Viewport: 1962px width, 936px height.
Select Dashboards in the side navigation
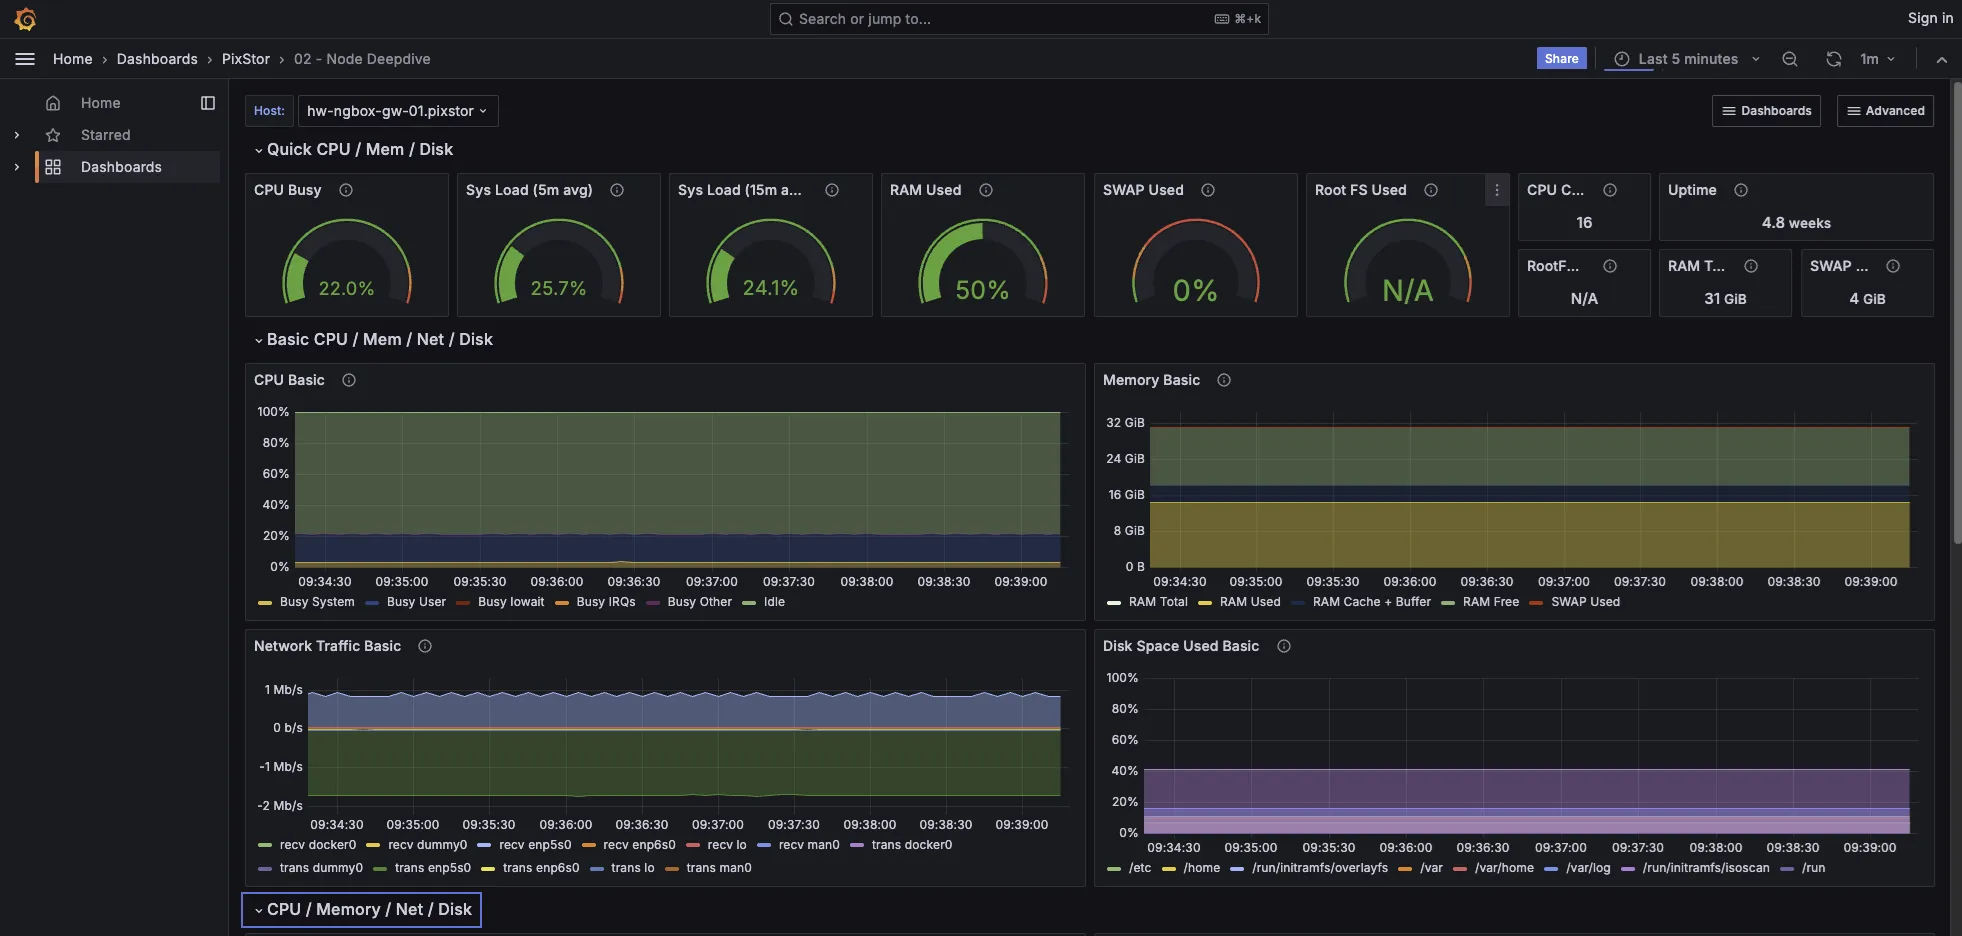[121, 167]
